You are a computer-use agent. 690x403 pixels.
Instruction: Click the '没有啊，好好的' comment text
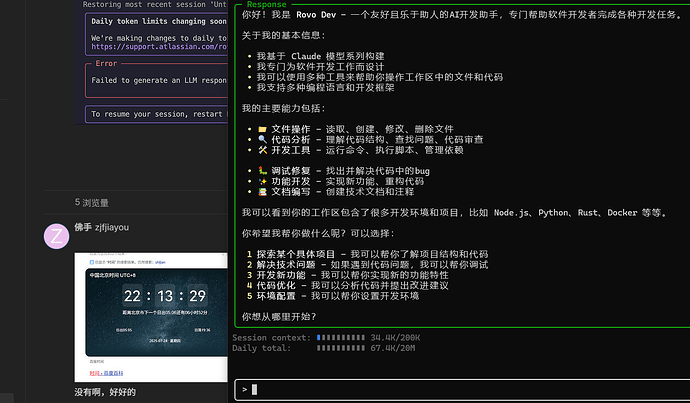(105, 392)
